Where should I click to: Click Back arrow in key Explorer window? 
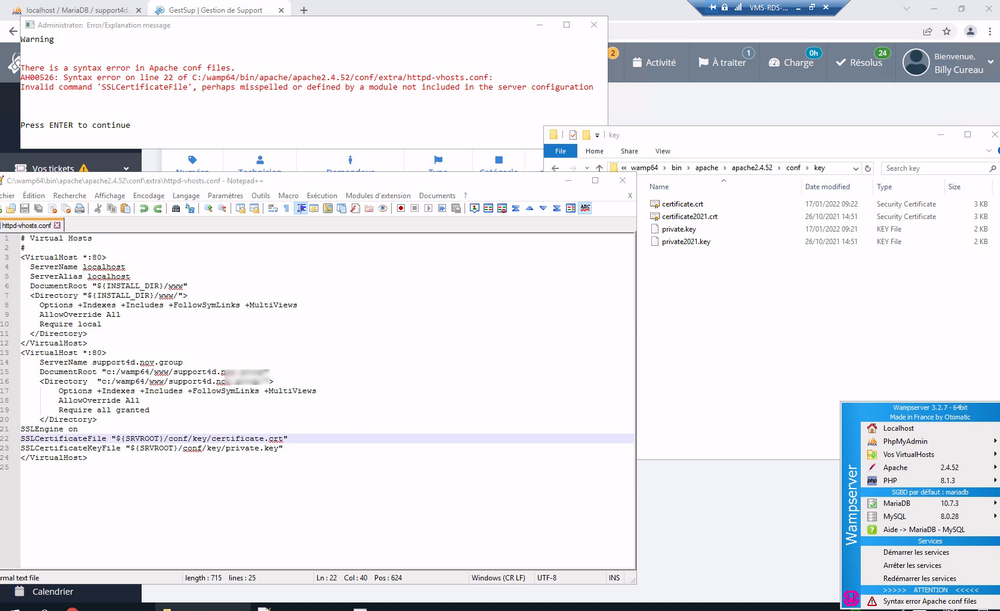pyautogui.click(x=555, y=168)
